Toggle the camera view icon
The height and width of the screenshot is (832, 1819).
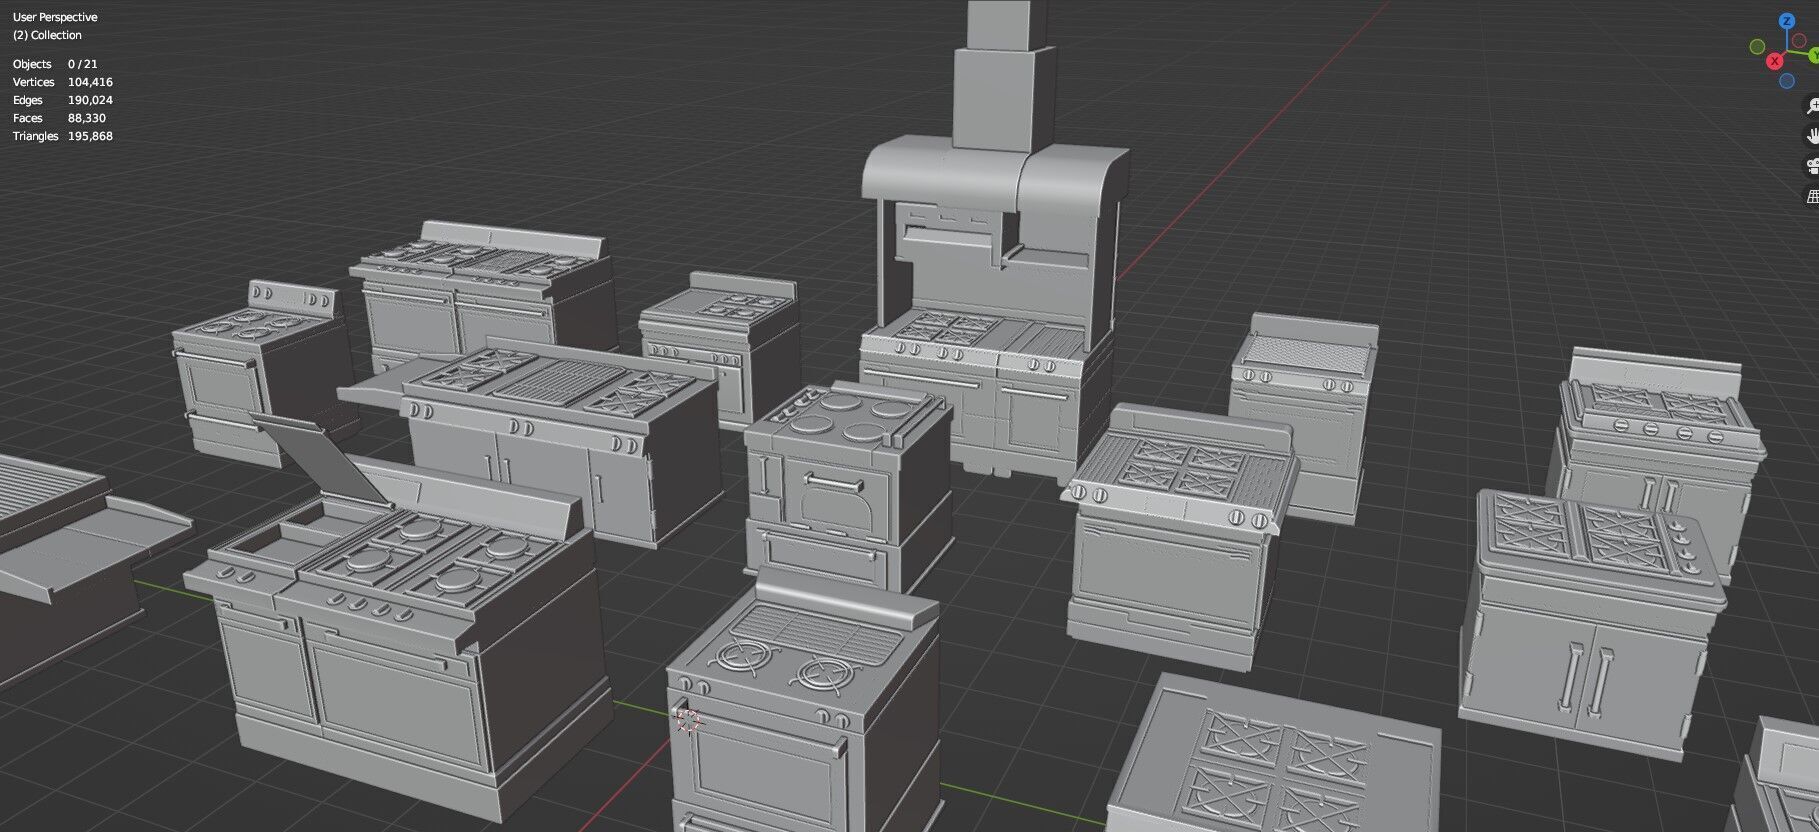(1812, 166)
